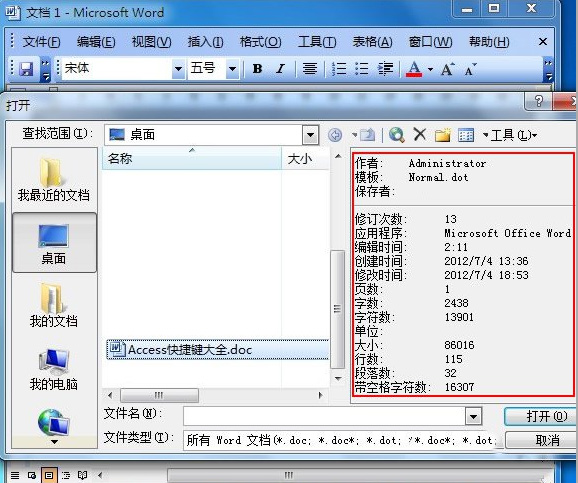Click the shrink font size icon

(470, 69)
